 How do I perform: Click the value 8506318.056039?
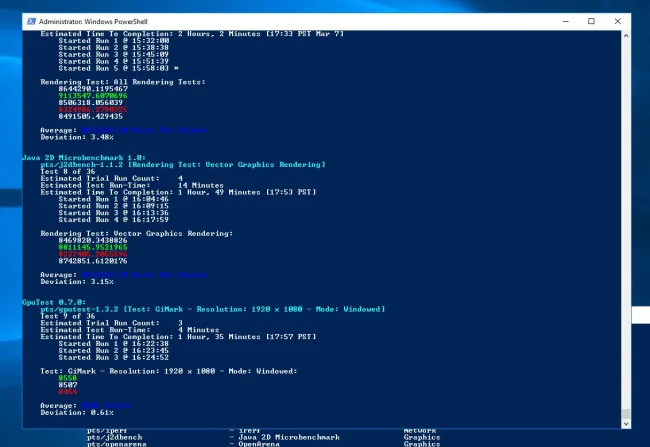point(90,102)
